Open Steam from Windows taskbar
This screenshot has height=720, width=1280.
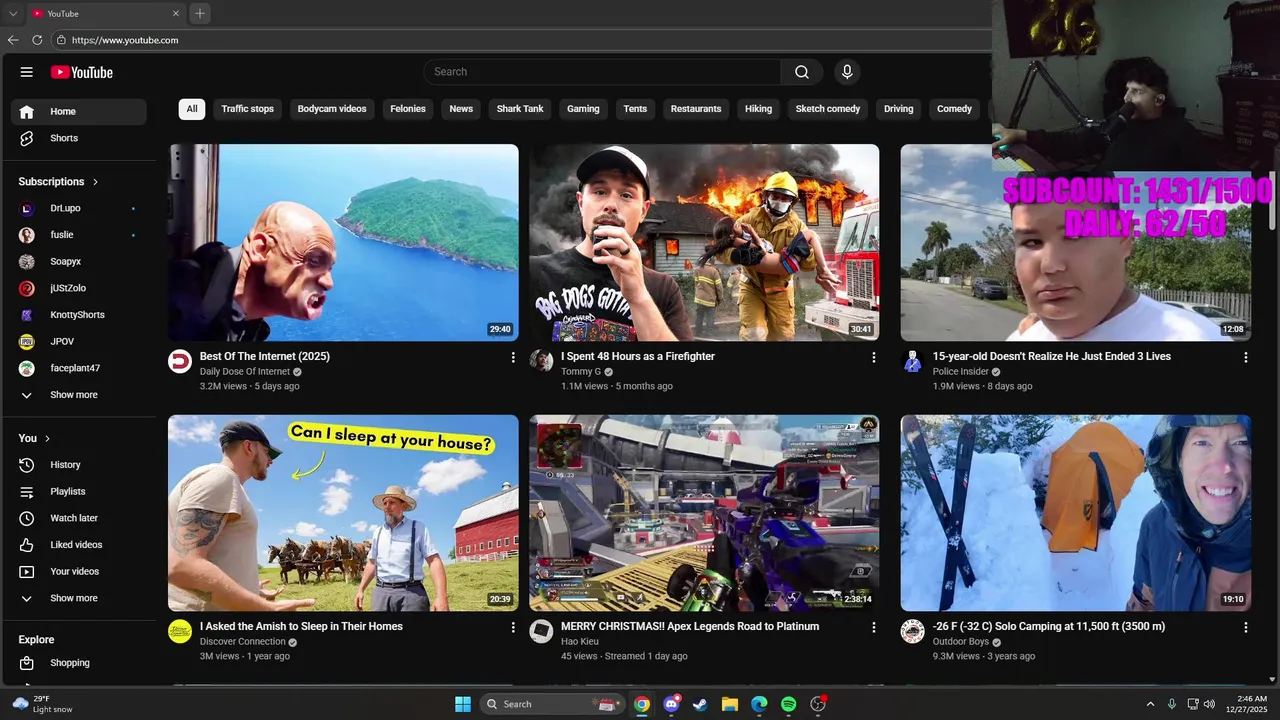pyautogui.click(x=700, y=704)
